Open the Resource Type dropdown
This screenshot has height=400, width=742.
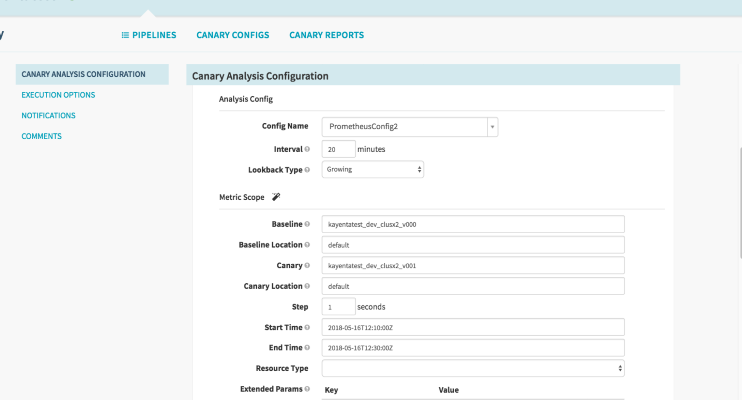tap(473, 368)
